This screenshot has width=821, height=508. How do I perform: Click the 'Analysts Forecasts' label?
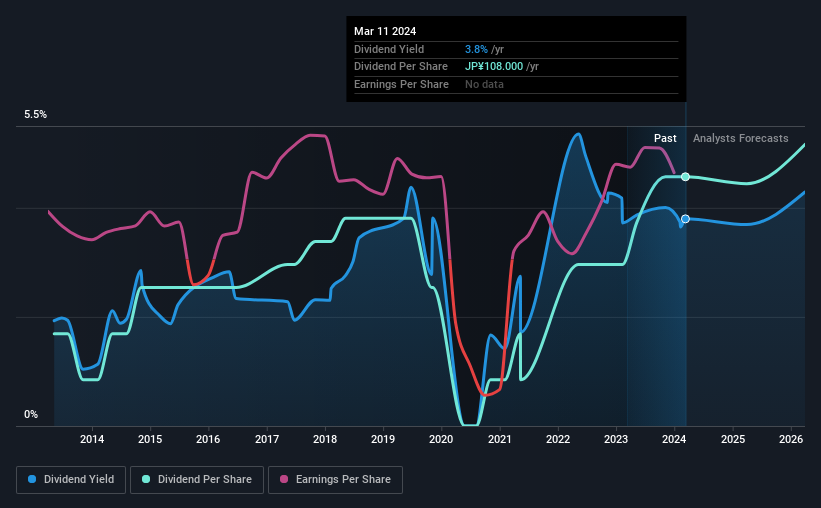(740, 138)
